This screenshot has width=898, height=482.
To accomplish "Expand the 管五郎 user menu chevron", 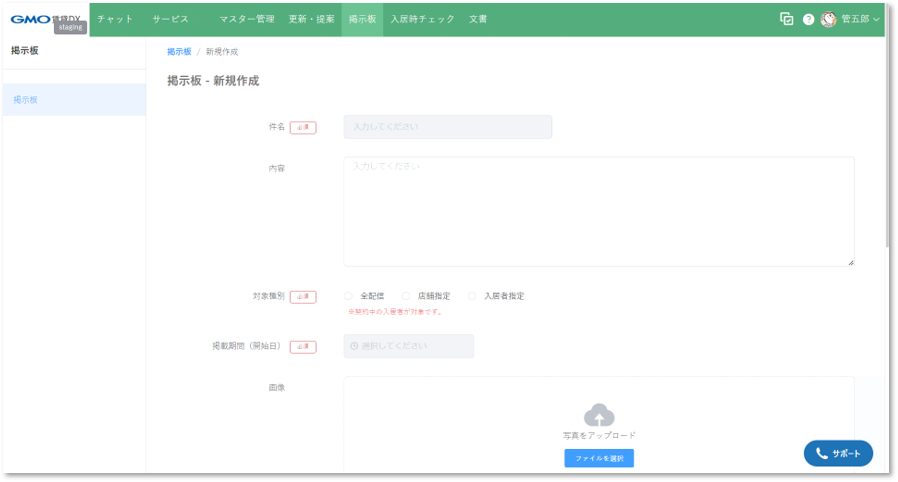I will (x=876, y=19).
